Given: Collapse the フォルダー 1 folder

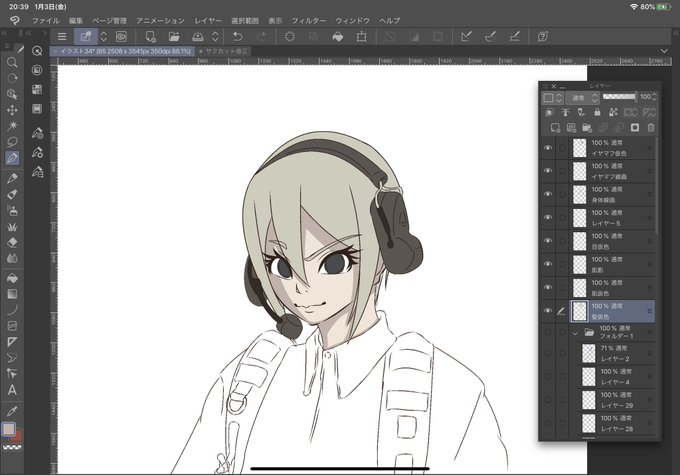Looking at the screenshot, I should click(575, 333).
